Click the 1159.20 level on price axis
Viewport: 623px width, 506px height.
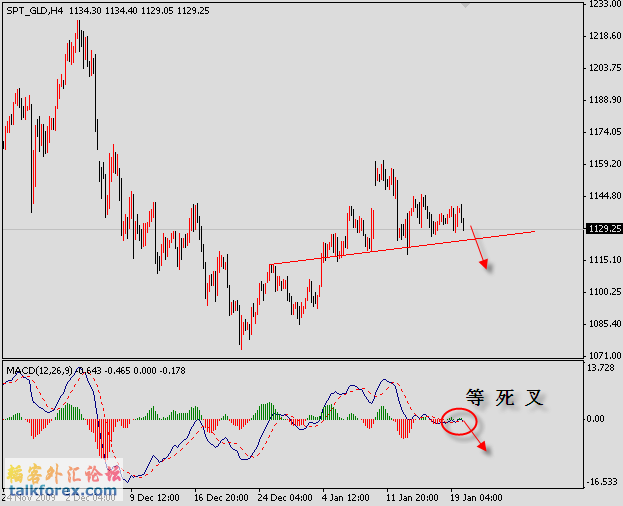point(603,164)
